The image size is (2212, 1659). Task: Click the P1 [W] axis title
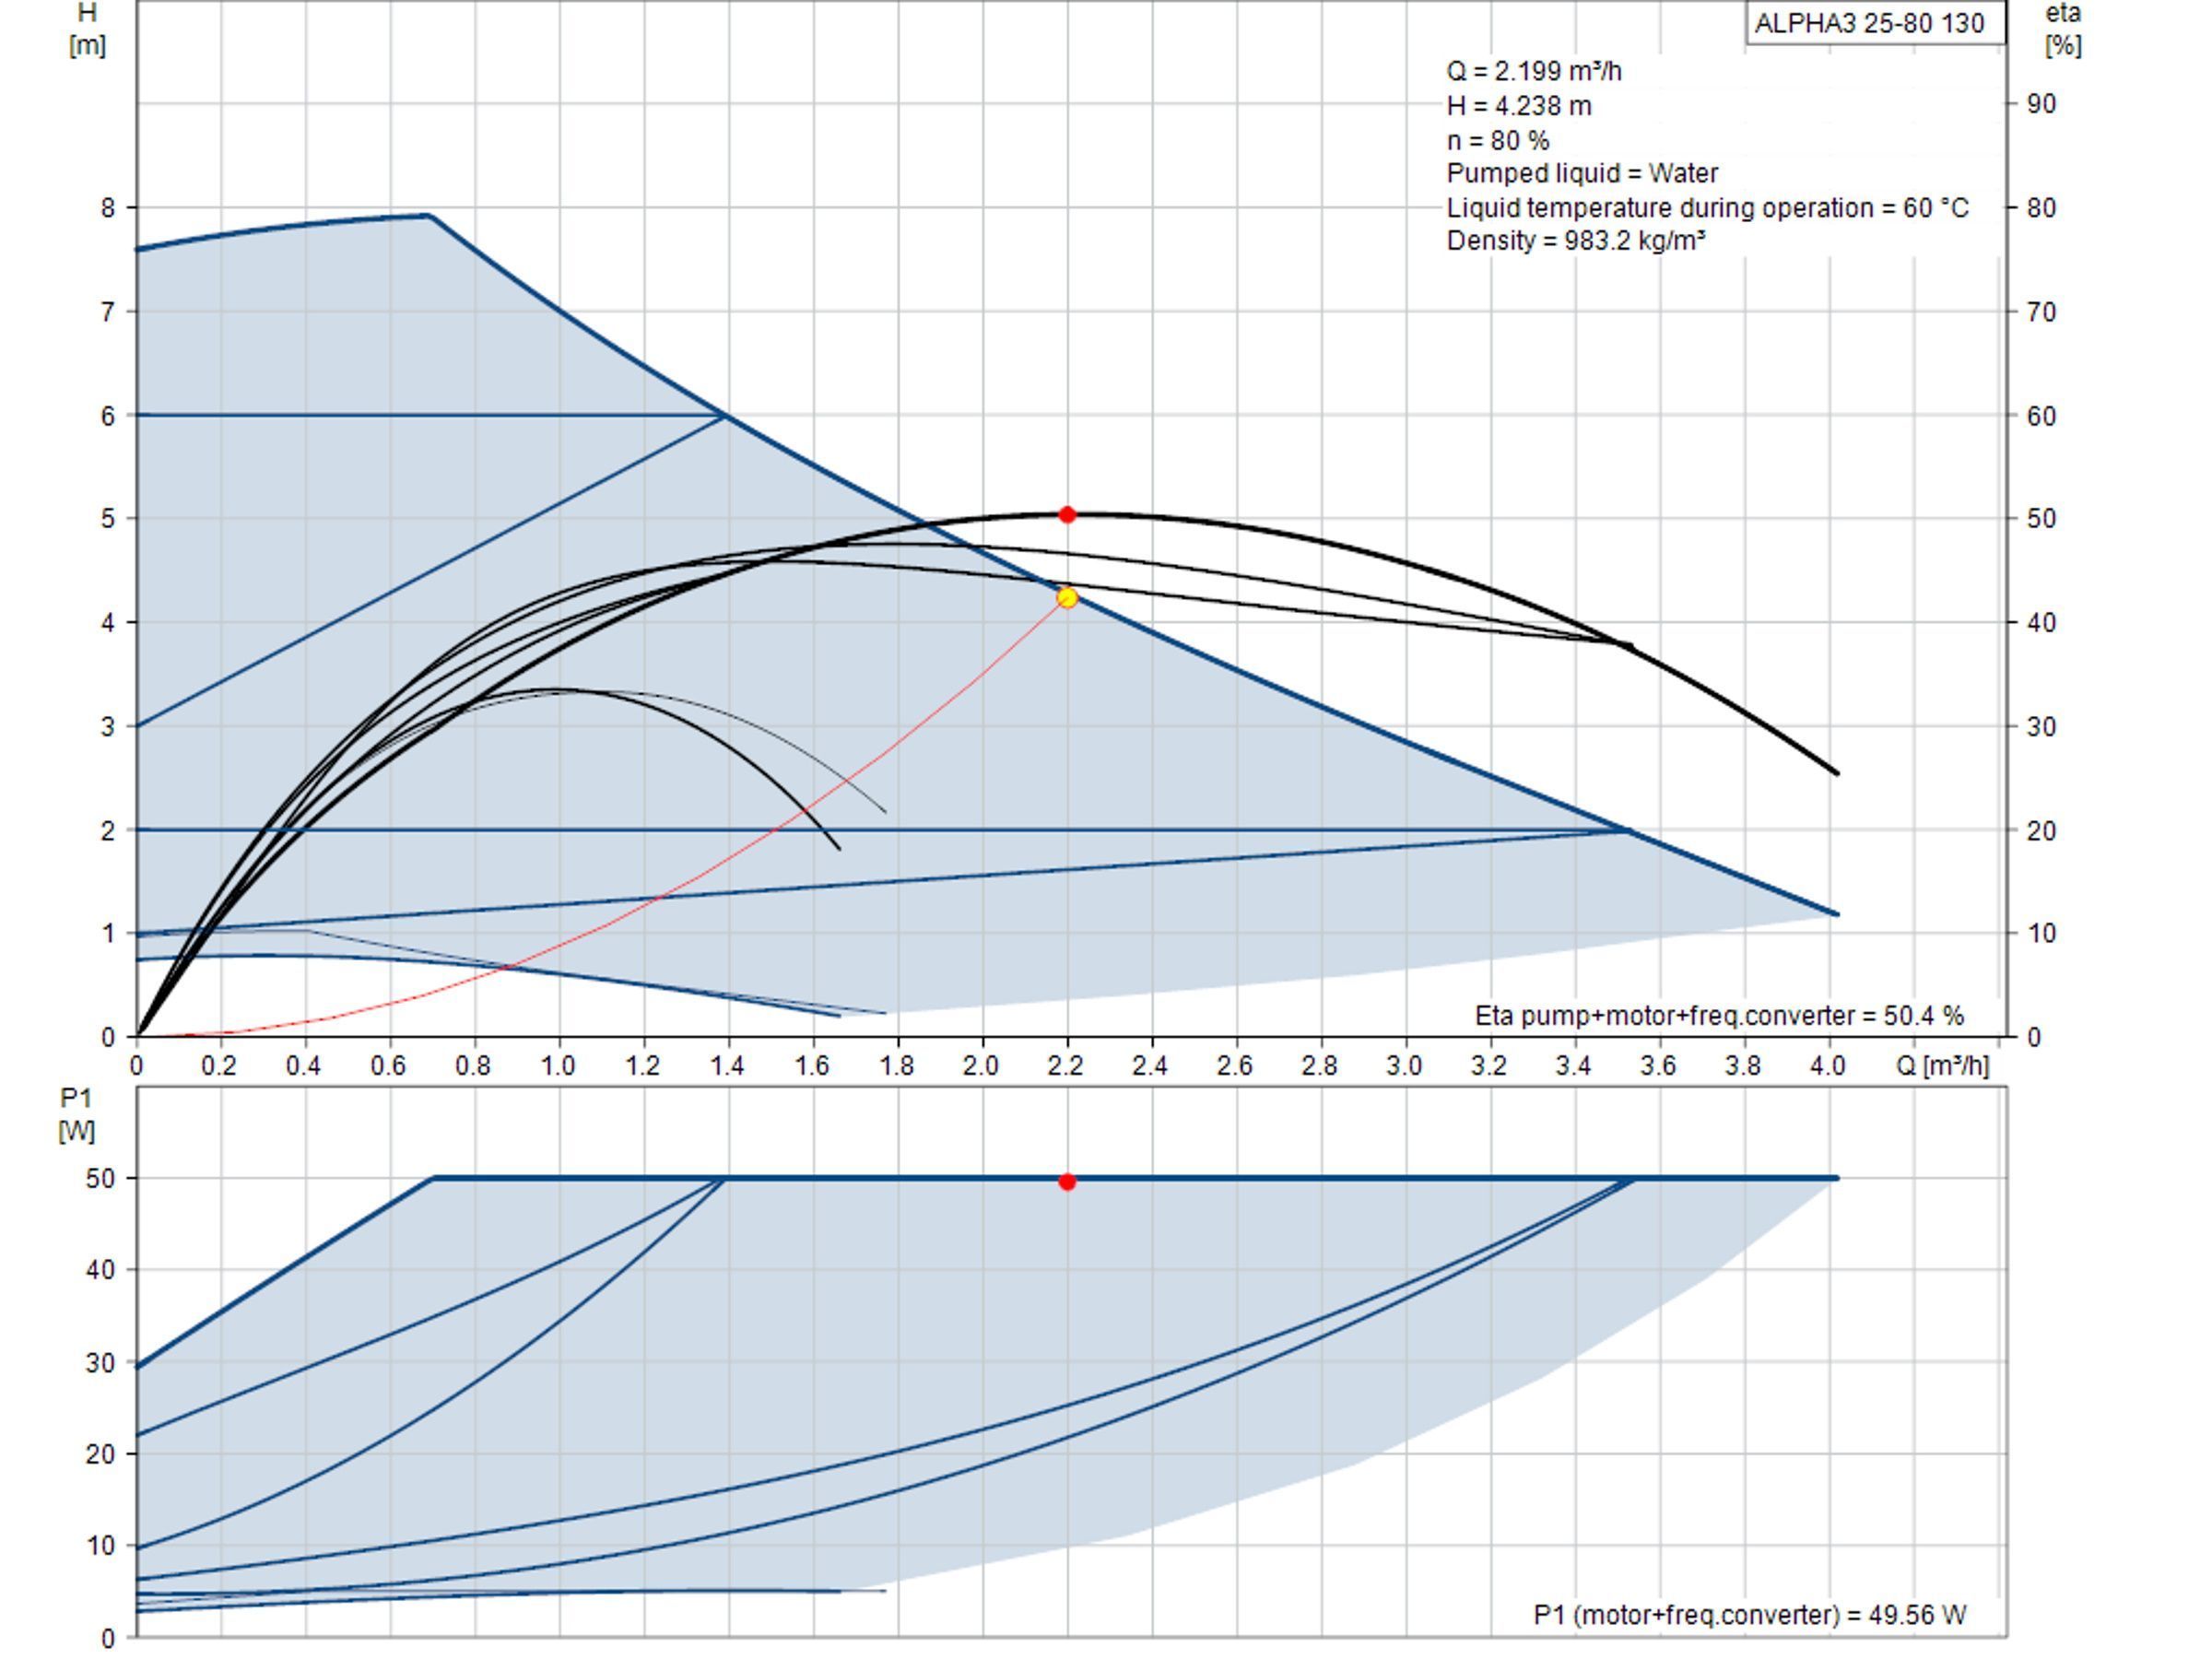click(77, 1114)
